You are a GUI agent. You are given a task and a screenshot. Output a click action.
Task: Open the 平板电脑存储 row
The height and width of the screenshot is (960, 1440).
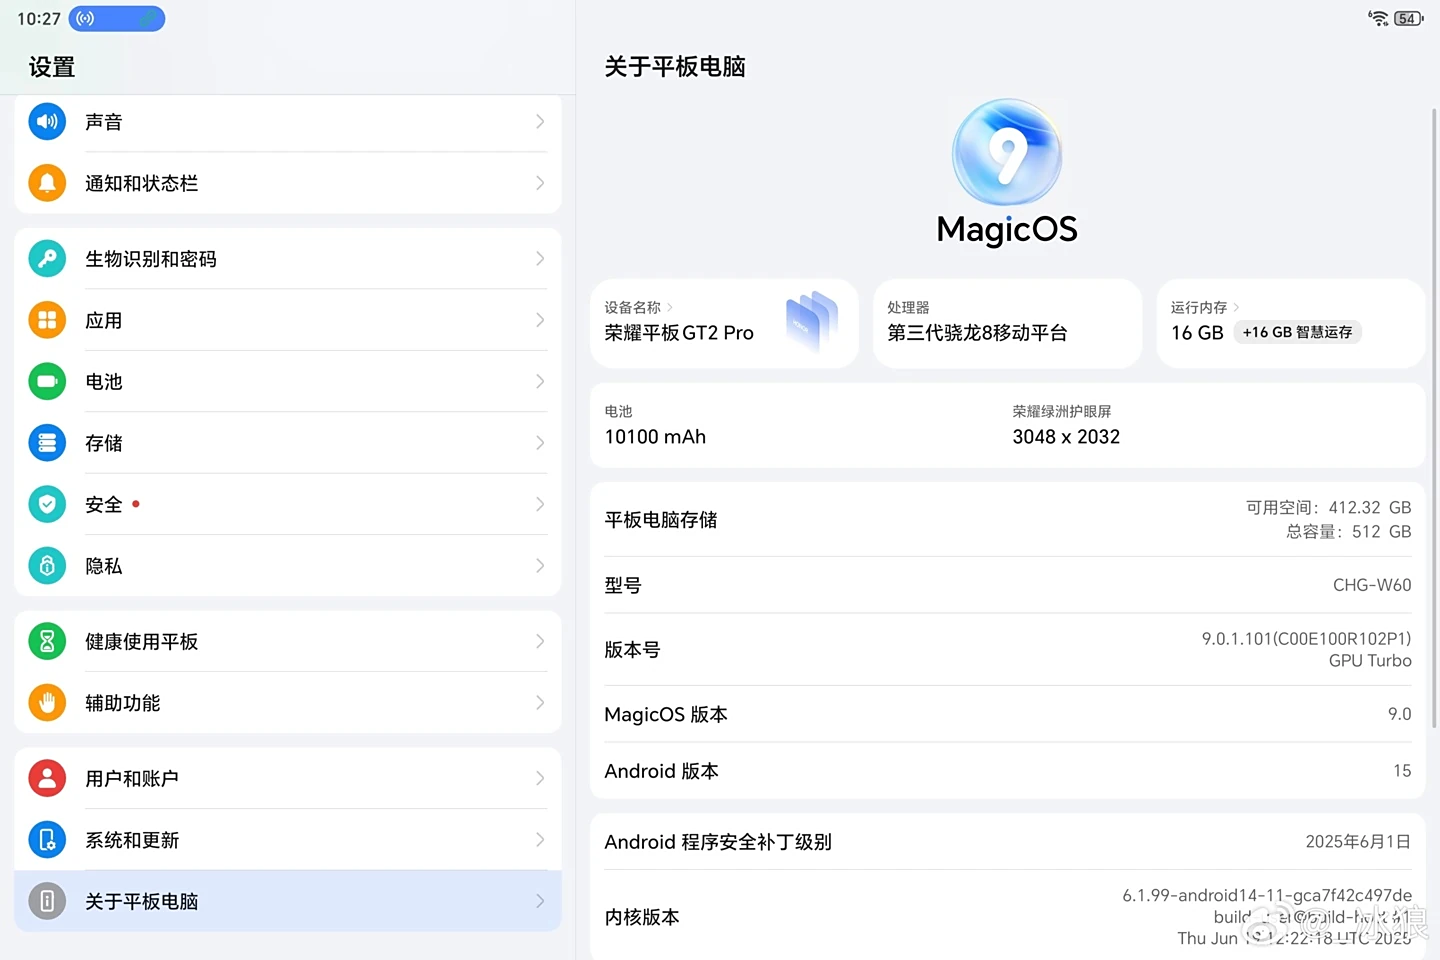tap(1007, 520)
